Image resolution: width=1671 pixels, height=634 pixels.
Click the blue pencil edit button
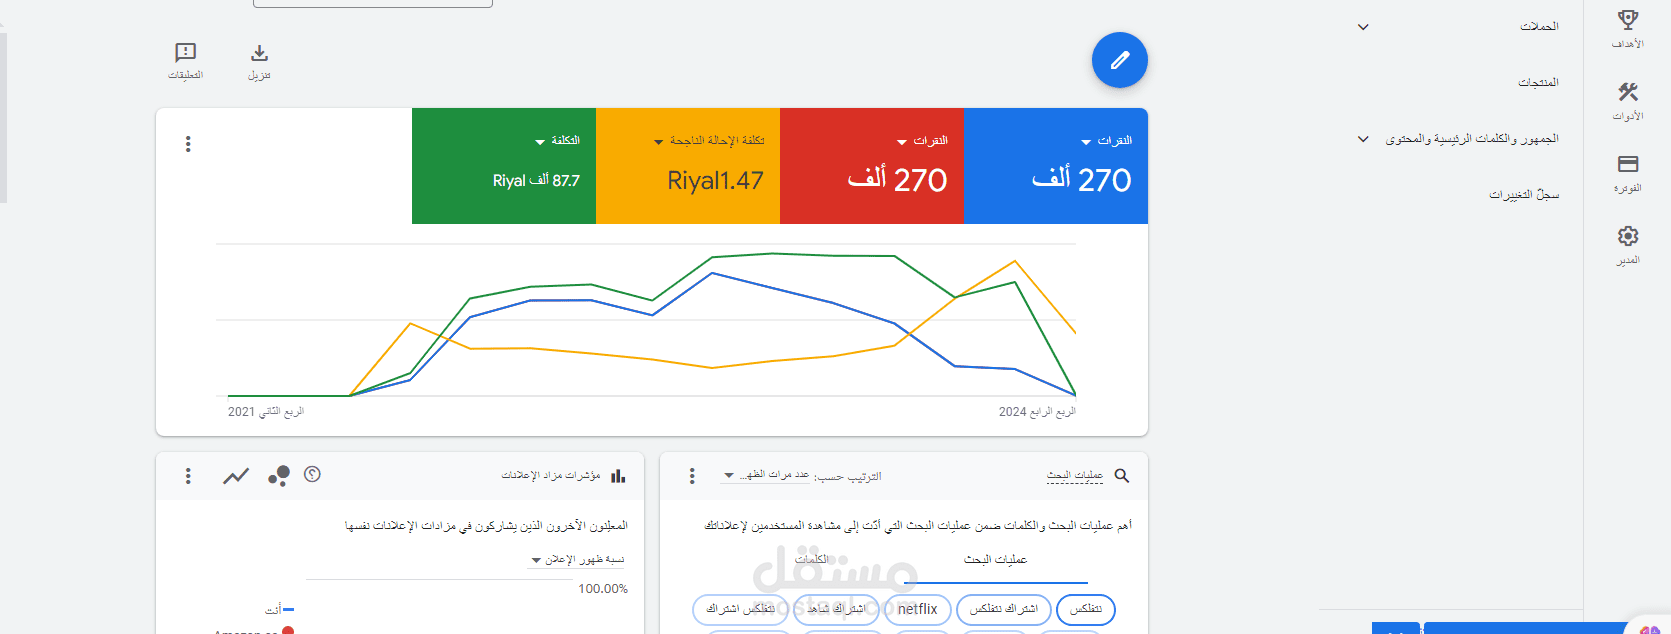click(x=1119, y=61)
